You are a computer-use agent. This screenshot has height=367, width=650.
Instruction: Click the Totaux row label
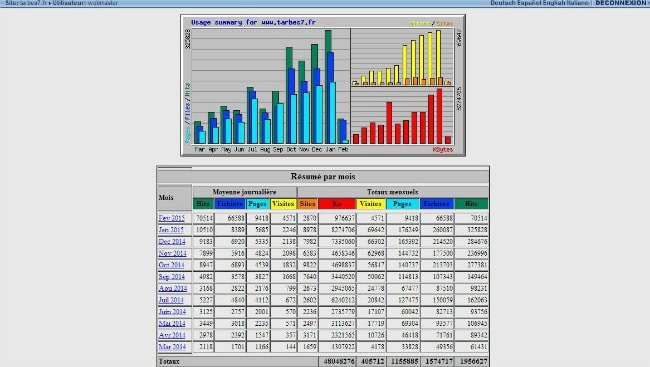pyautogui.click(x=169, y=362)
